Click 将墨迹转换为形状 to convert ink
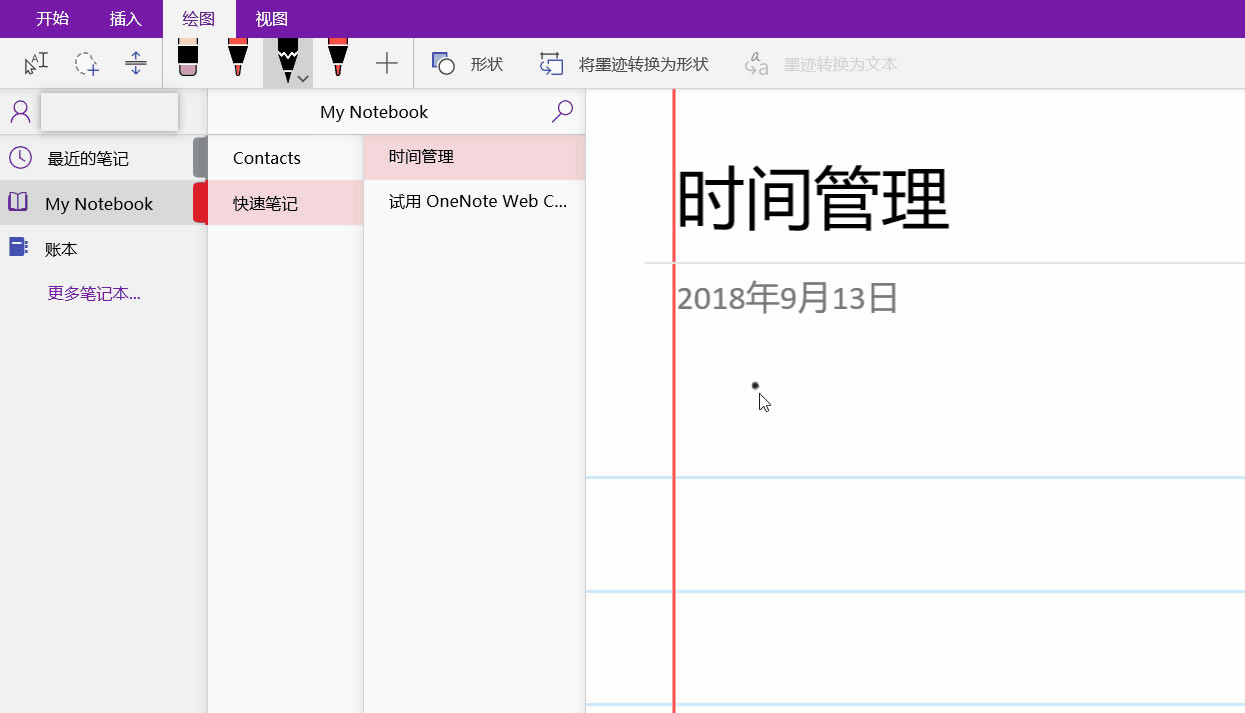This screenshot has height=713, width=1245. click(625, 62)
